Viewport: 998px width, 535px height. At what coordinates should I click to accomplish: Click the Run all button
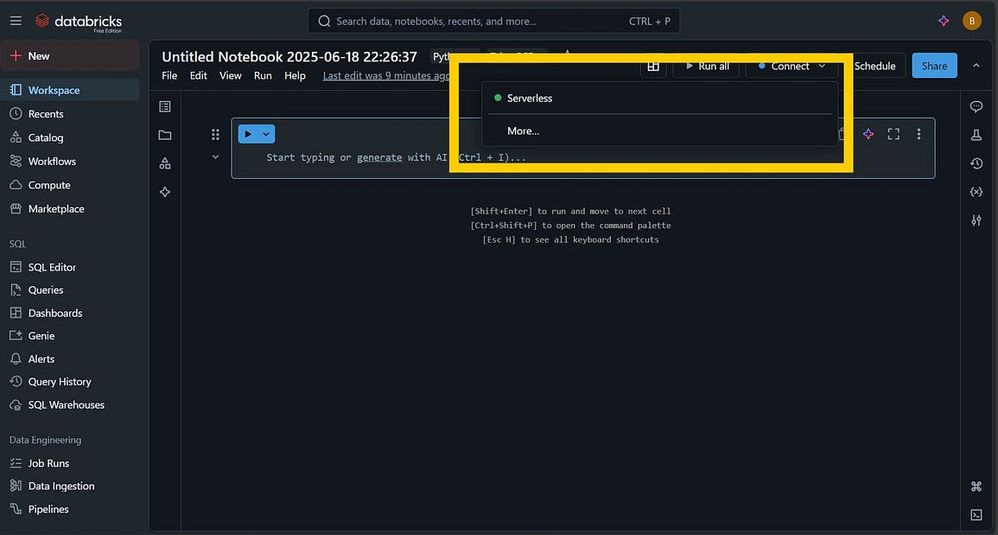point(706,66)
